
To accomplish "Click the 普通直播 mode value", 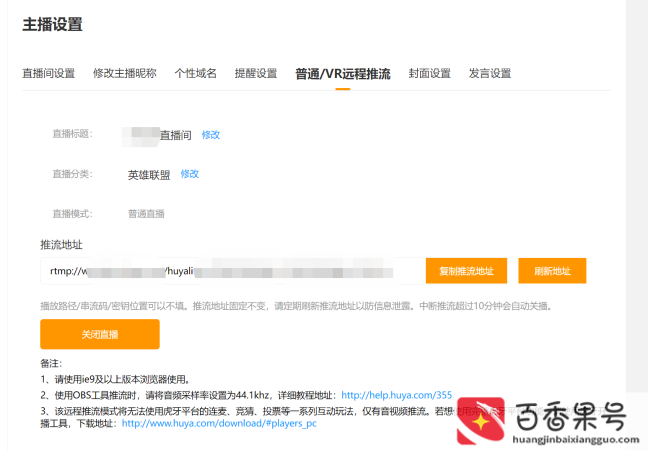I will point(146,214).
